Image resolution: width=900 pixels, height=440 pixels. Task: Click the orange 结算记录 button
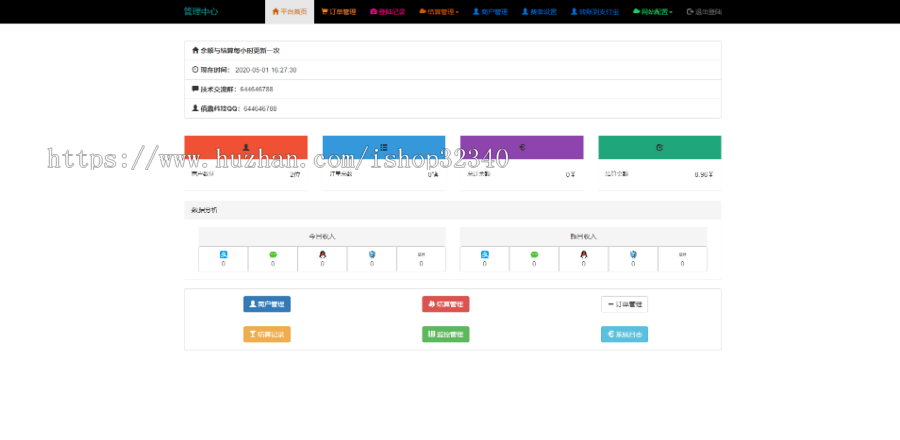click(x=267, y=334)
